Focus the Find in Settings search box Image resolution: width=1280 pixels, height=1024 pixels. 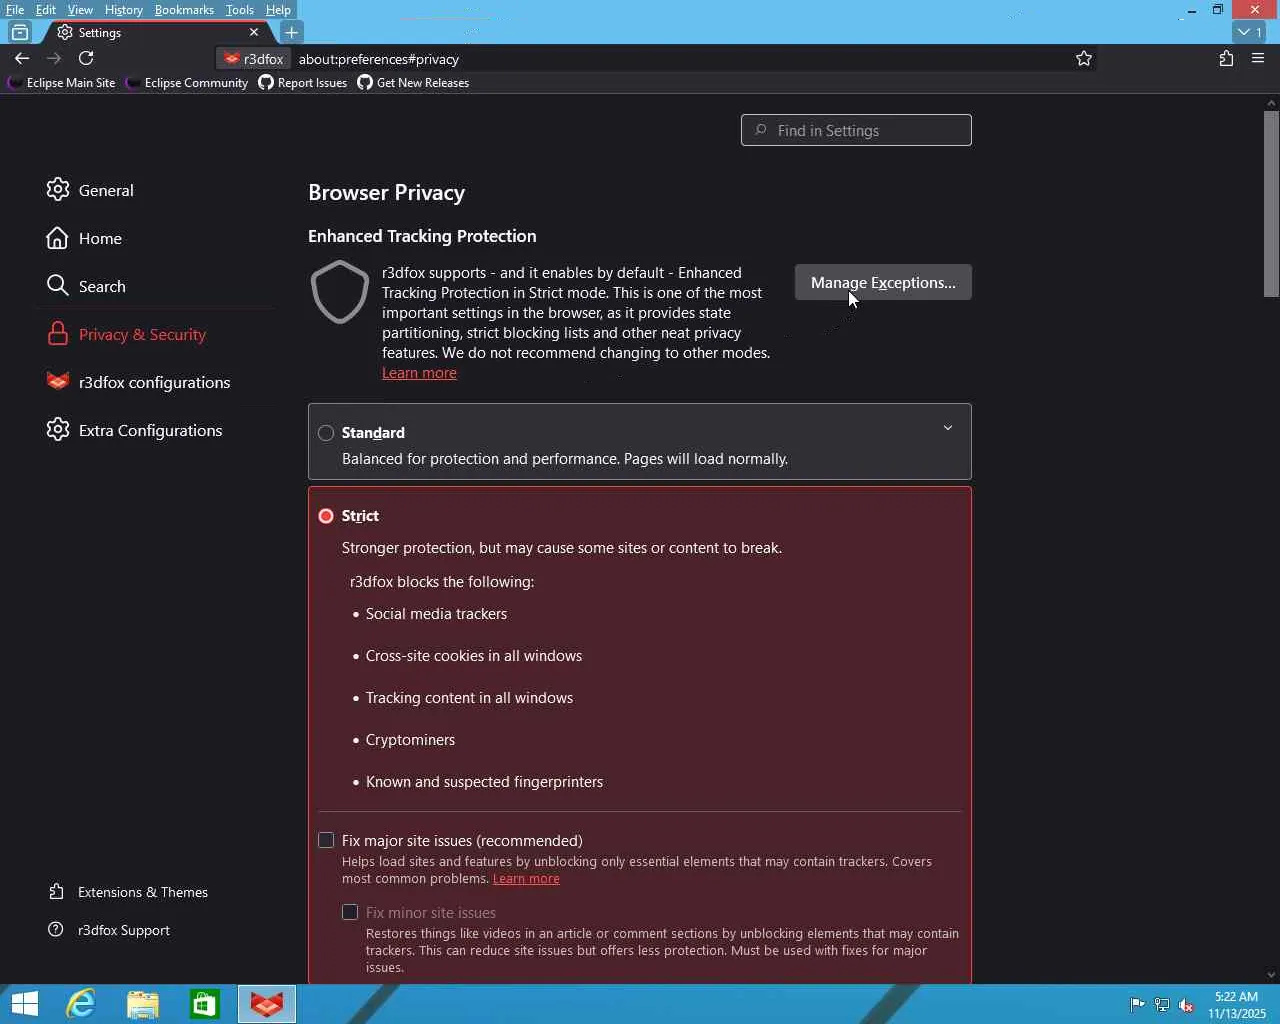click(856, 130)
